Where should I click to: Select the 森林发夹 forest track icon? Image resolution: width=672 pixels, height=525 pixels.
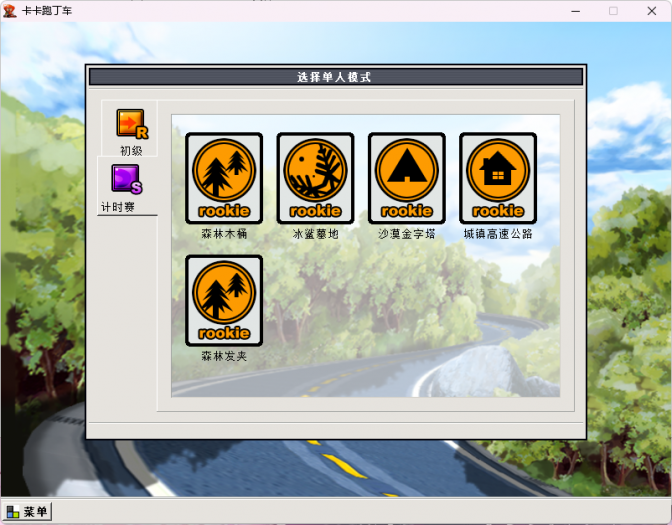click(223, 299)
